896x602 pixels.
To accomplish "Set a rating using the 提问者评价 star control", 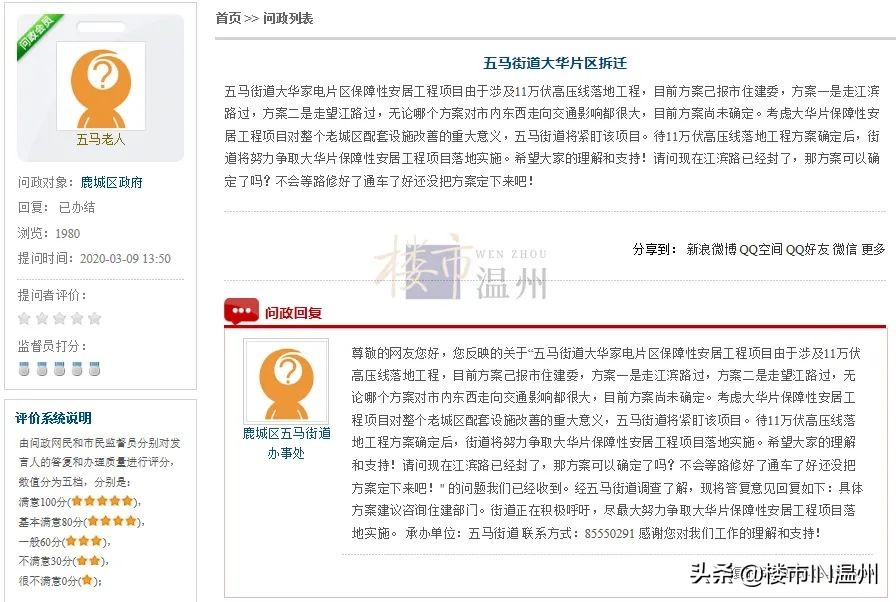I will 60,317.
